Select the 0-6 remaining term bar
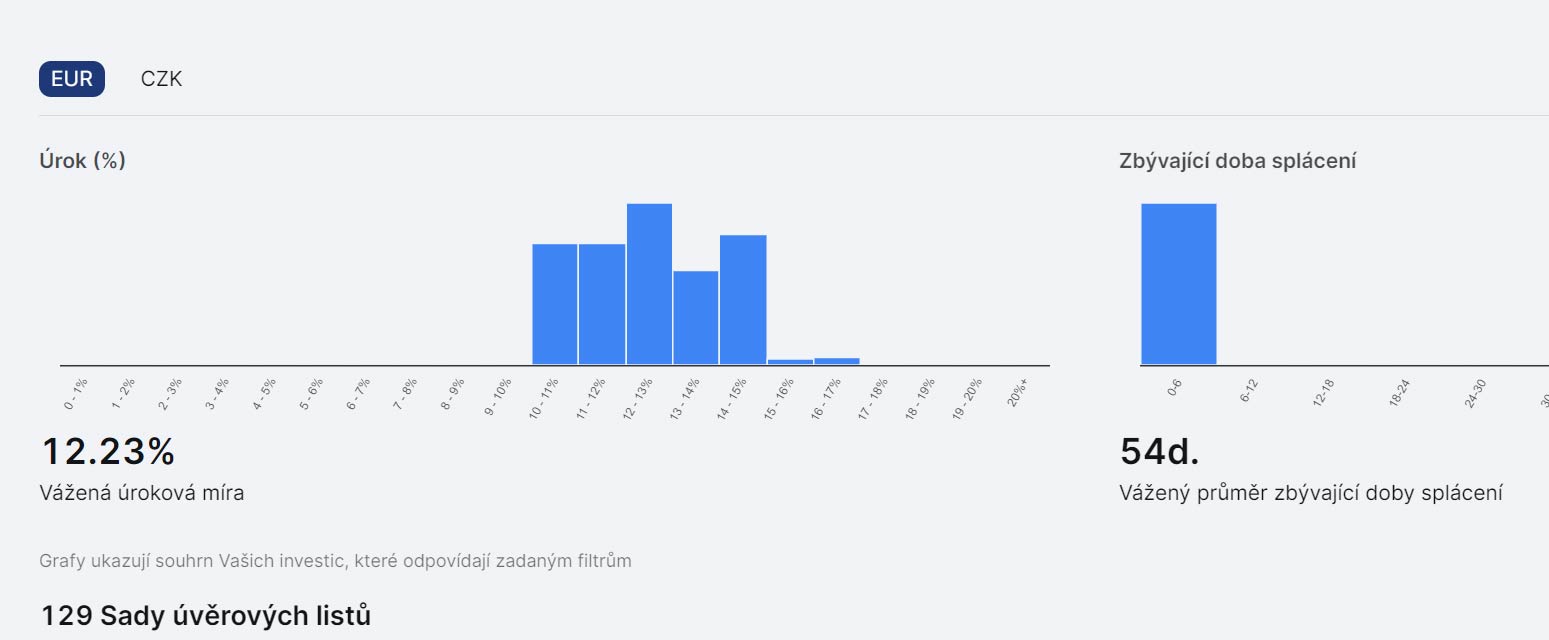The image size is (1549, 640). pos(1179,284)
